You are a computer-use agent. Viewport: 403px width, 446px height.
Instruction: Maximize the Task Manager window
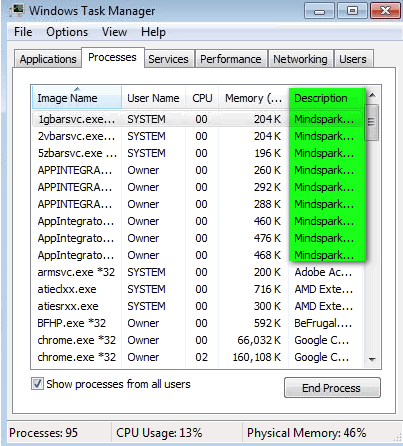(352, 11)
